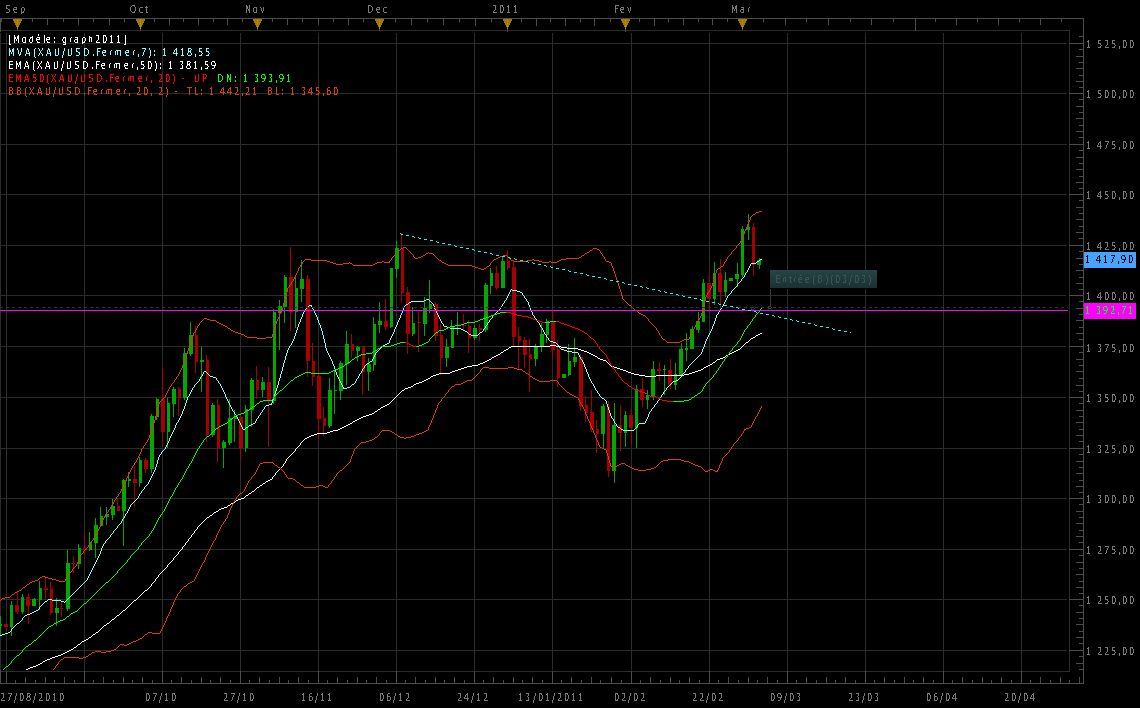Viewport: 1140px width, 708px height.
Task: Click the 1 225,00 price axis label
Action: point(1110,651)
